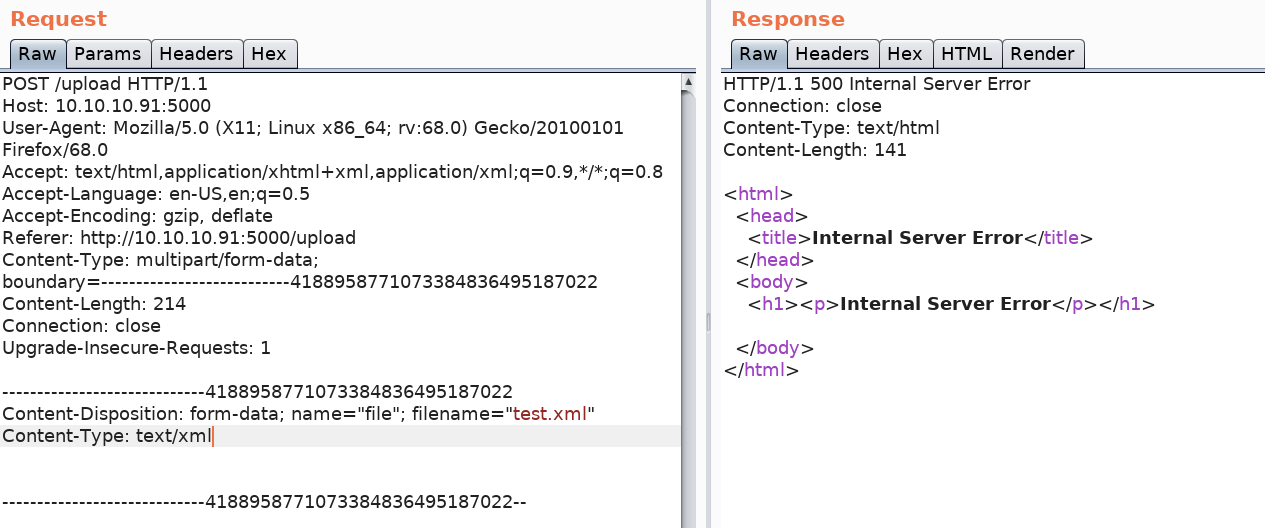1265x528 pixels.
Task: Click the request editor scroll-up arrow
Action: click(689, 81)
